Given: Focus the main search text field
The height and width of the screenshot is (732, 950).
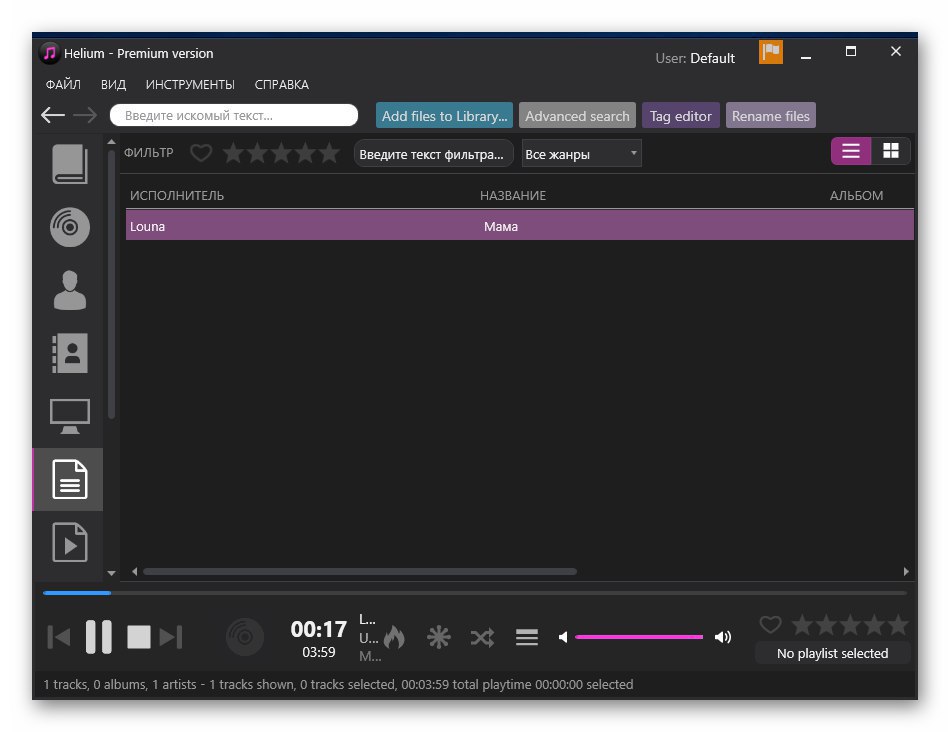Looking at the screenshot, I should coord(234,115).
